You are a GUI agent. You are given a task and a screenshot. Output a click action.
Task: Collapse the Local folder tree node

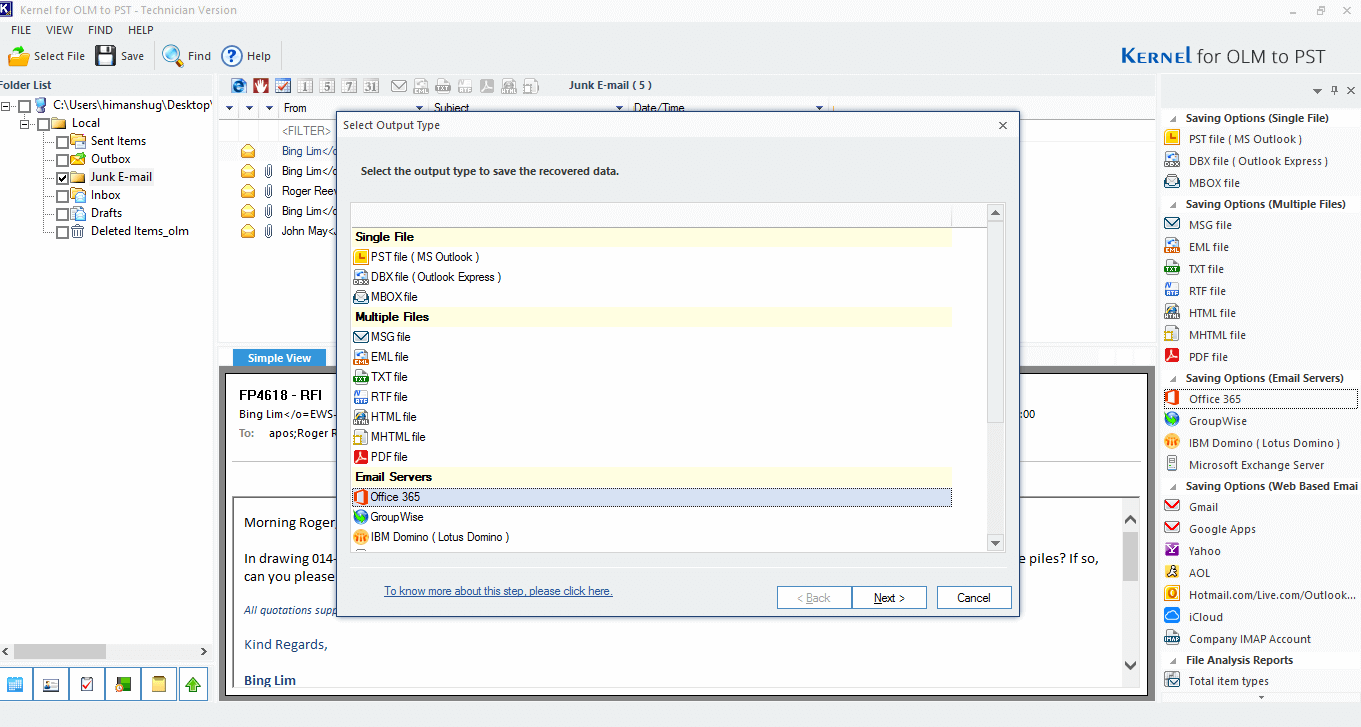pyautogui.click(x=24, y=123)
